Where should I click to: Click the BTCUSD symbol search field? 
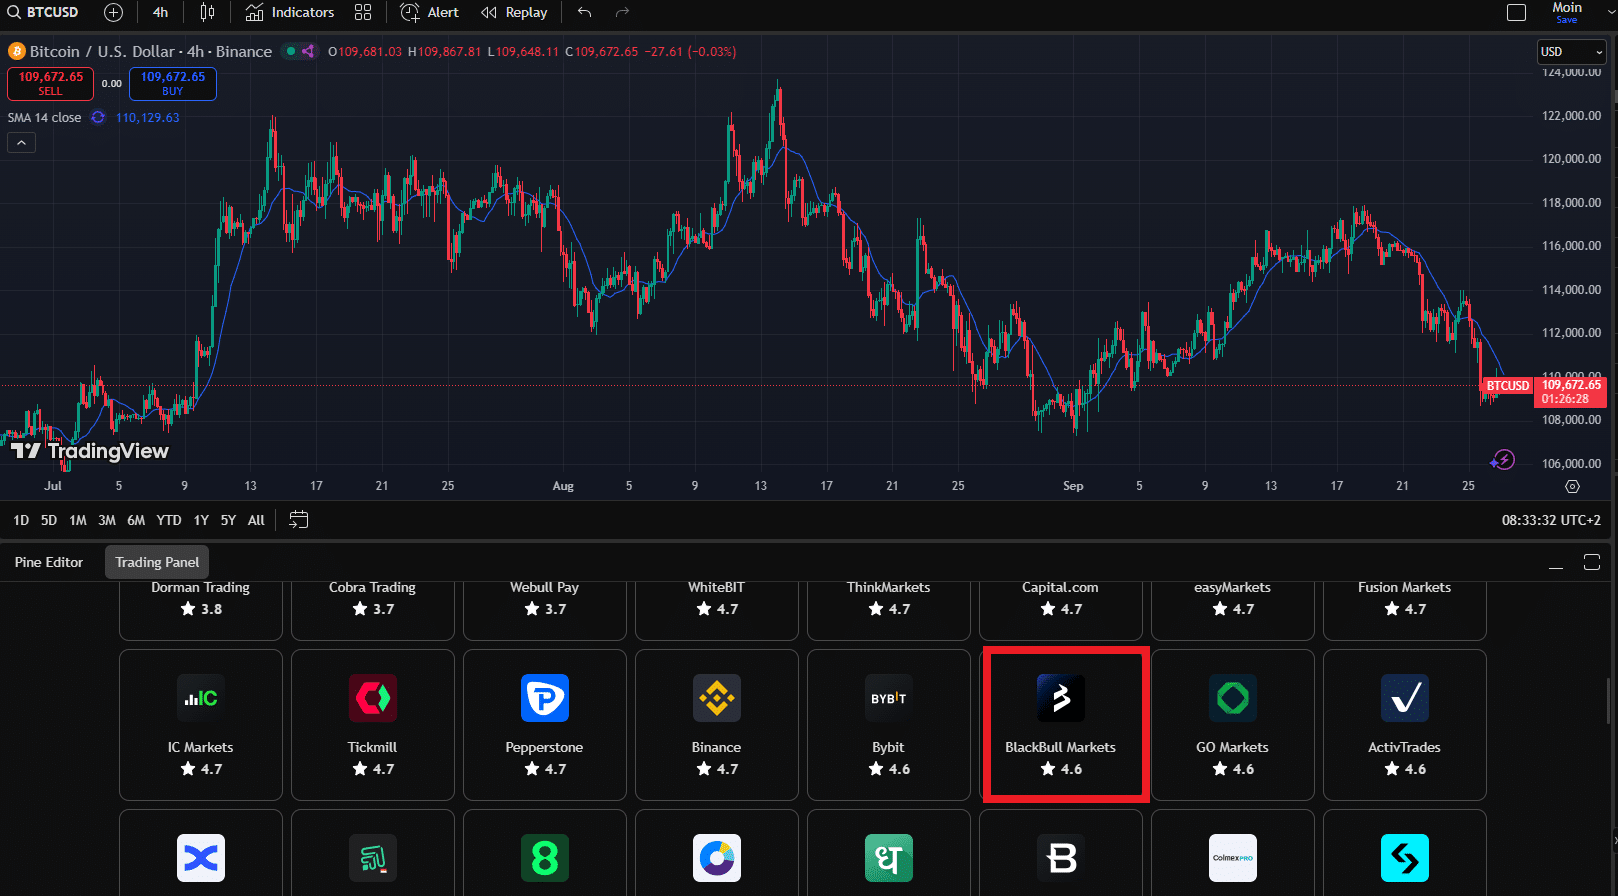(x=45, y=13)
